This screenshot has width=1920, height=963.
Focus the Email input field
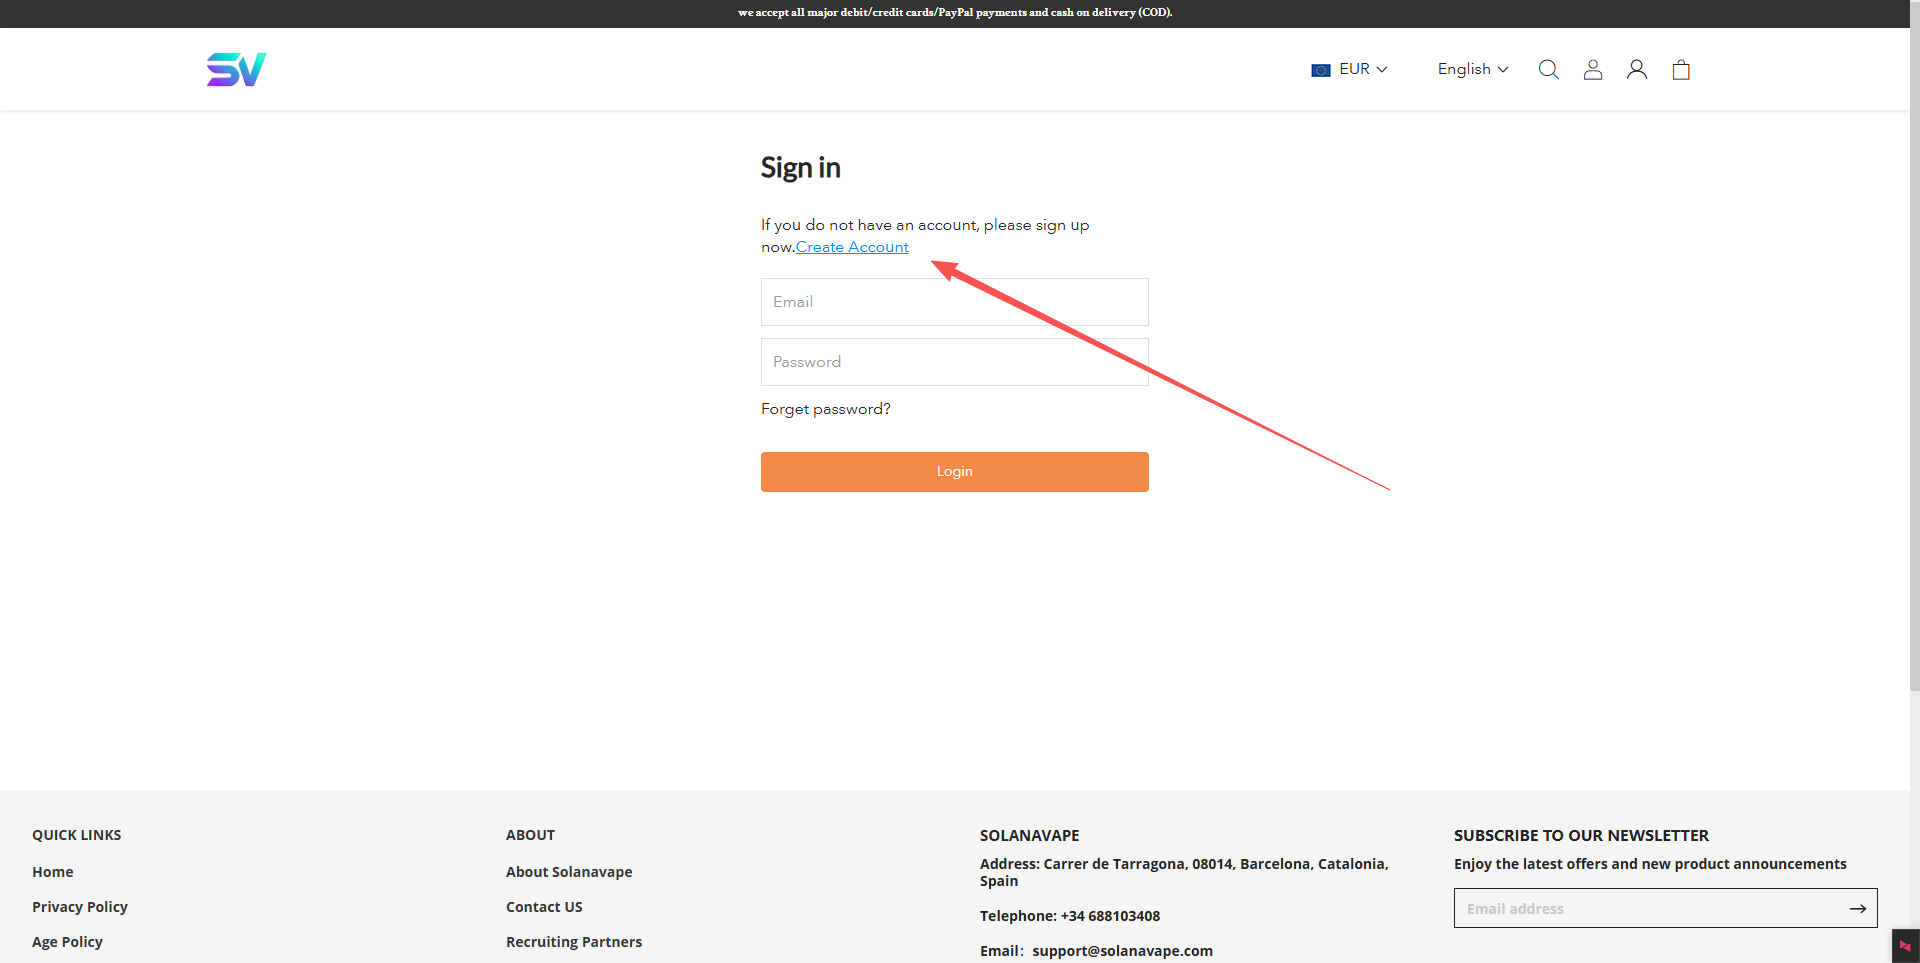tap(954, 302)
